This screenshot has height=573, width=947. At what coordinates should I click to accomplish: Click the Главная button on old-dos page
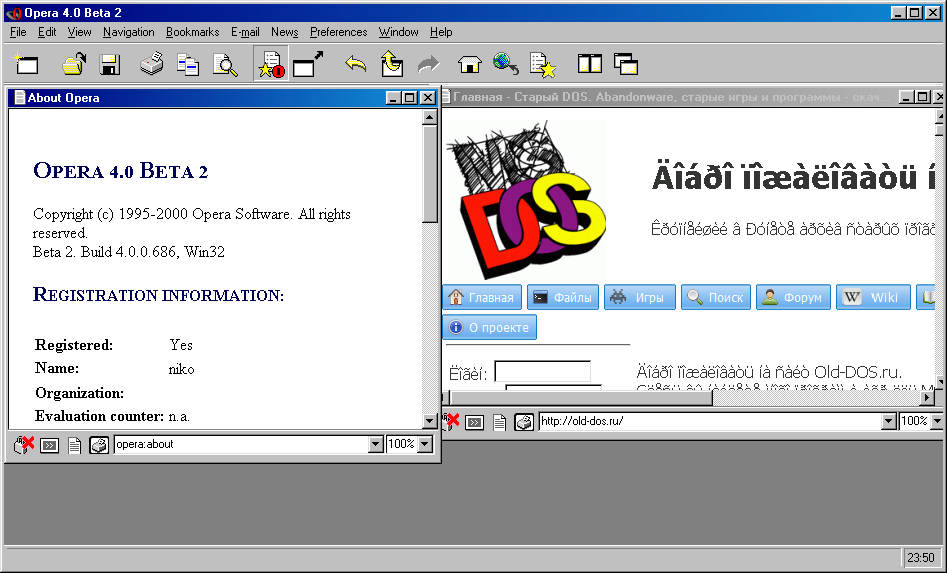point(482,297)
